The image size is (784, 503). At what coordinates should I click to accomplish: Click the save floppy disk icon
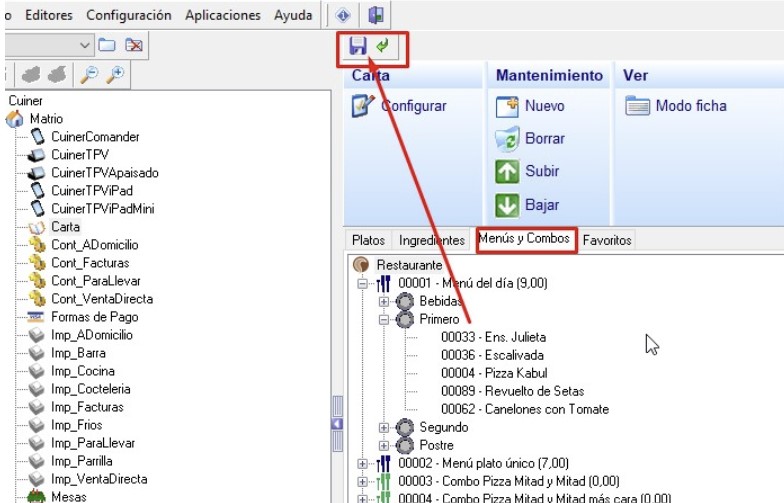358,46
